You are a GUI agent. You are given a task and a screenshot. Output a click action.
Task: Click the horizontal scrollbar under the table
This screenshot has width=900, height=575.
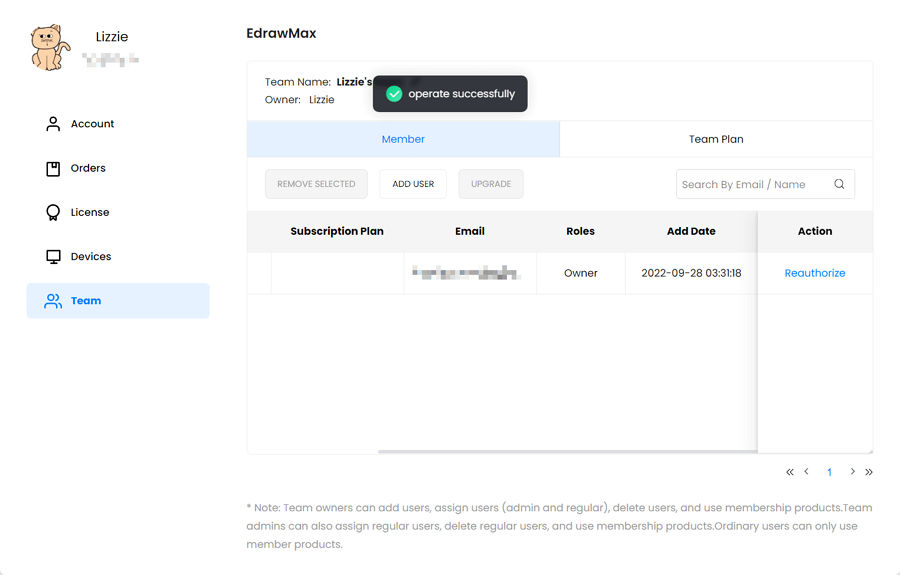pos(567,452)
